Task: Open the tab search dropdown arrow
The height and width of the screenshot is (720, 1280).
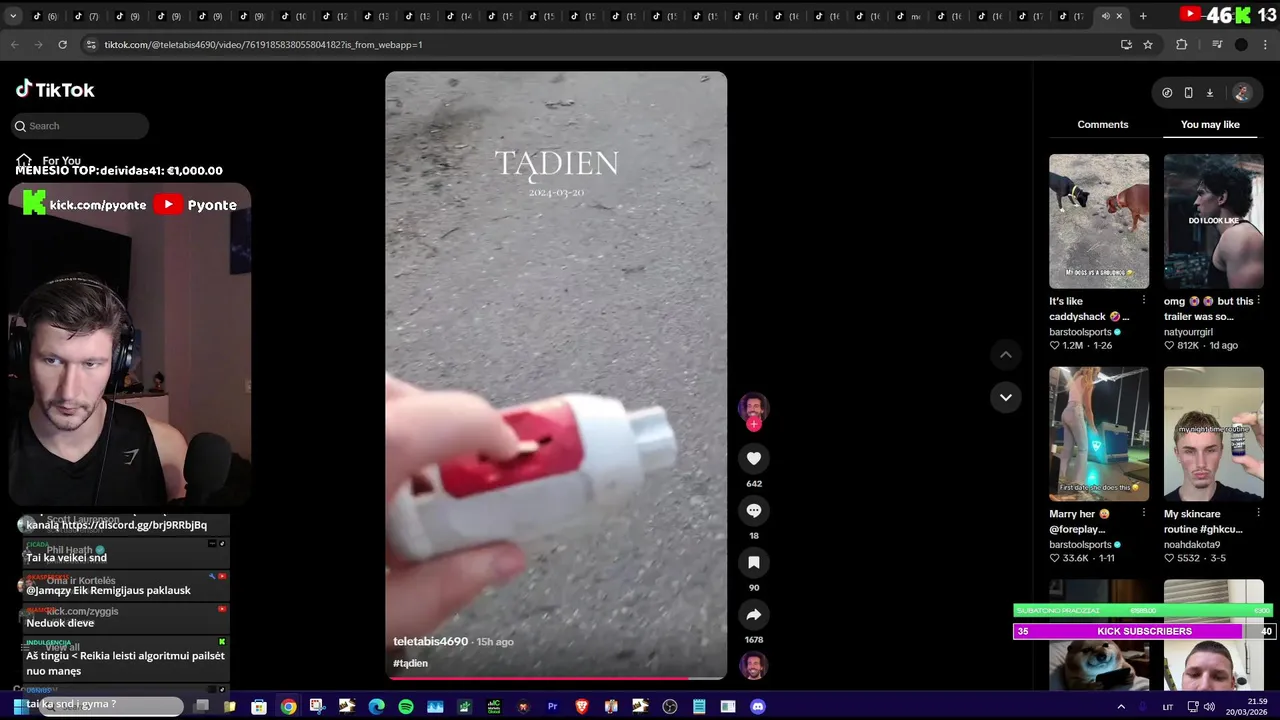Action: click(x=13, y=16)
